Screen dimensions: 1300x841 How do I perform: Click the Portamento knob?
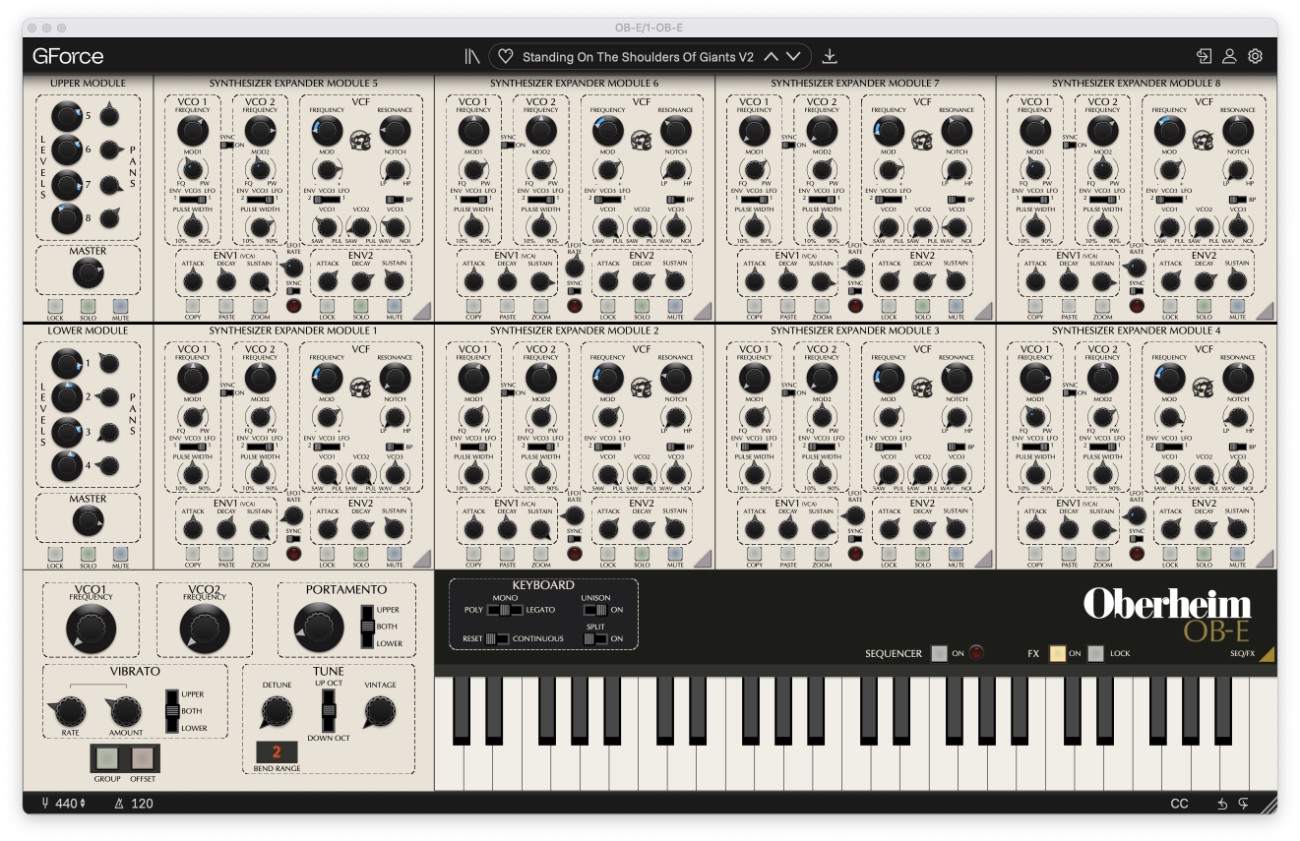[x=318, y=629]
